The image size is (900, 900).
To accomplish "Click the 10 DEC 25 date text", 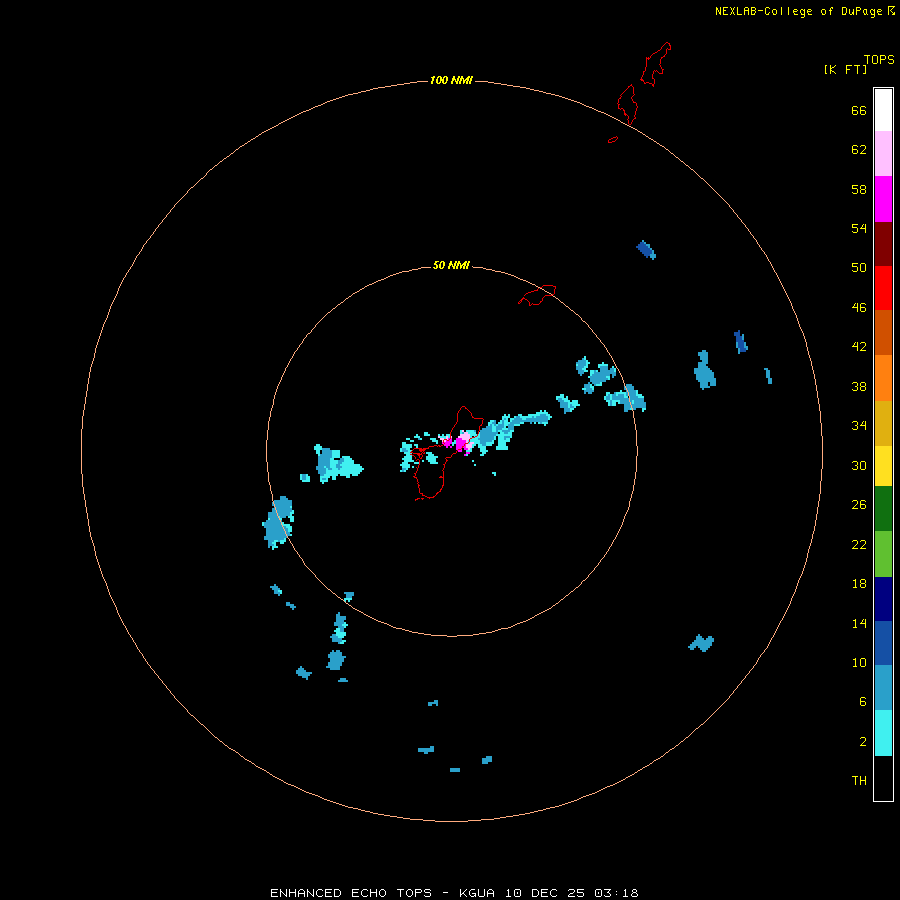I will point(545,893).
